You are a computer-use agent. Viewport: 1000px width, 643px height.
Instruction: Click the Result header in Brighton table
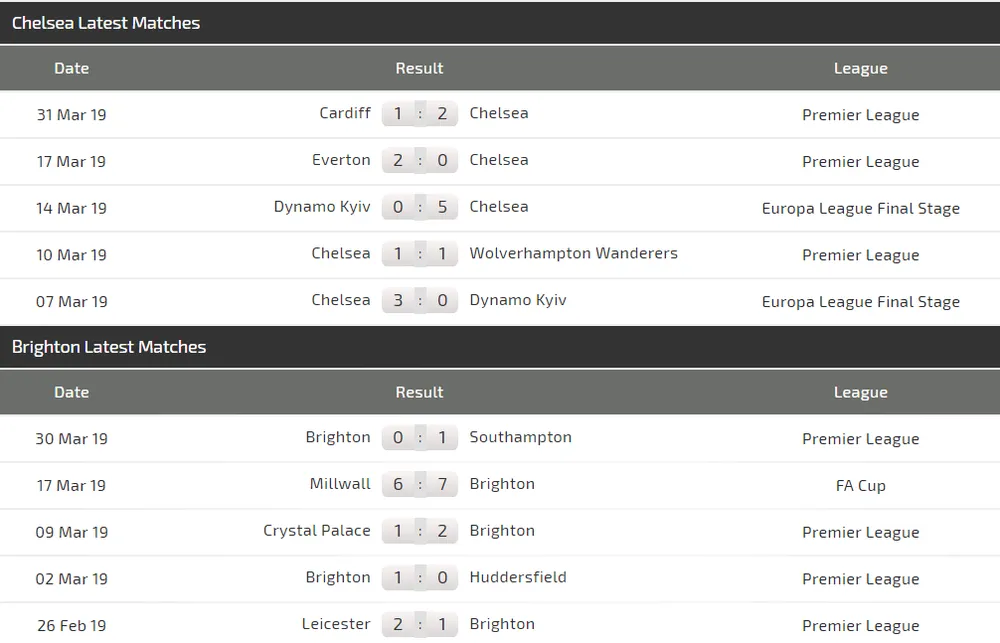[419, 392]
